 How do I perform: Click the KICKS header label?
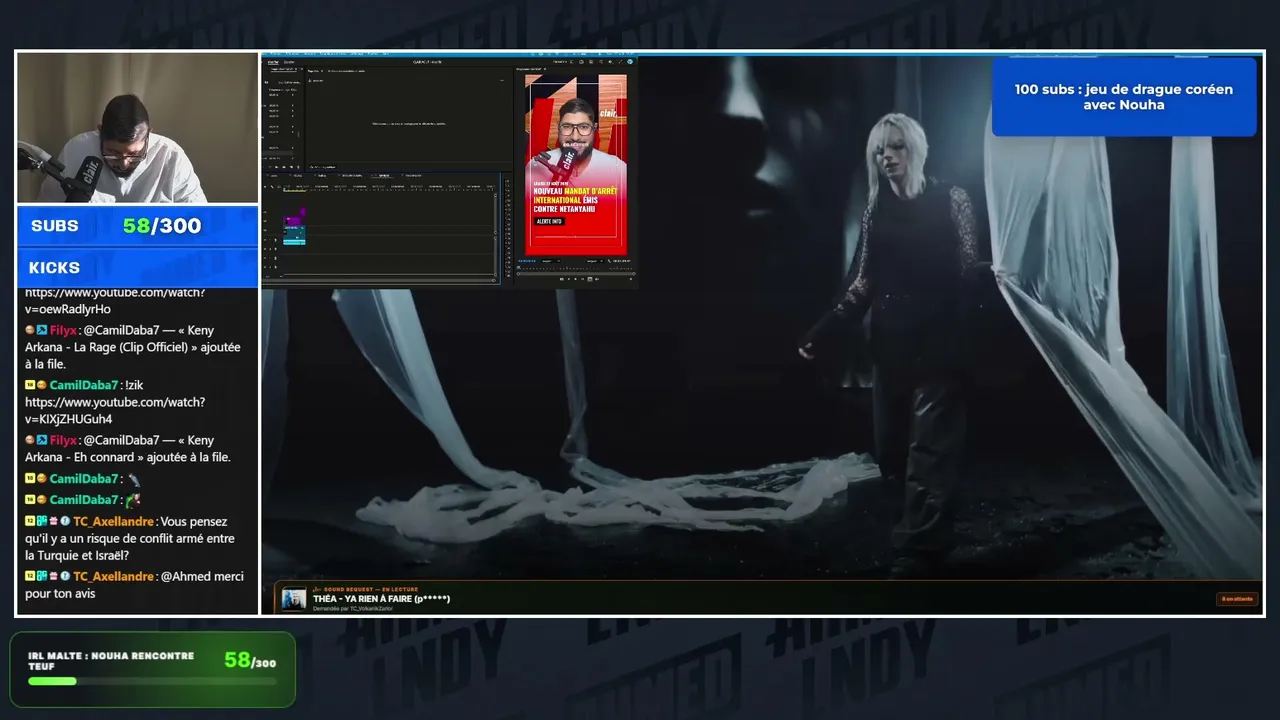(54, 268)
